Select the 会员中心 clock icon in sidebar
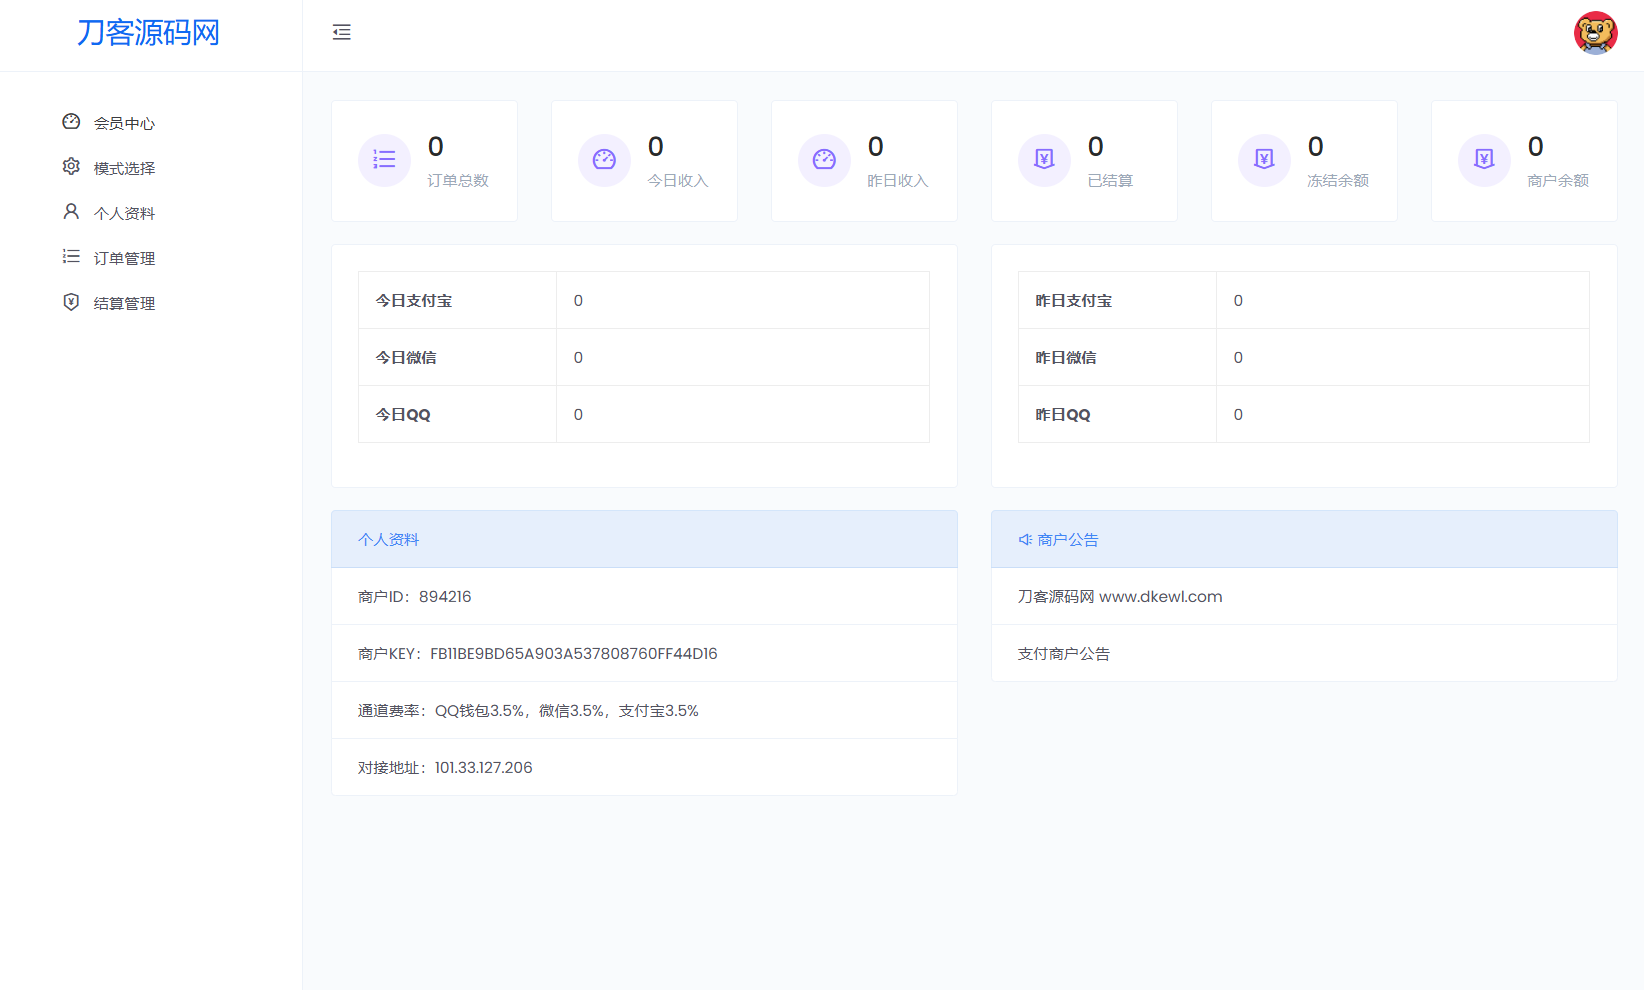 click(x=71, y=121)
